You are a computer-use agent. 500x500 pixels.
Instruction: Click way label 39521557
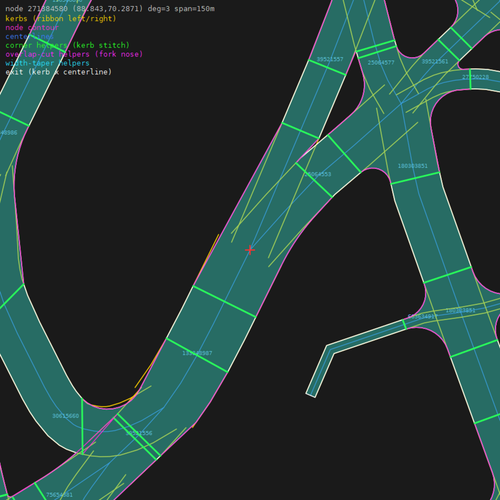click(330, 59)
